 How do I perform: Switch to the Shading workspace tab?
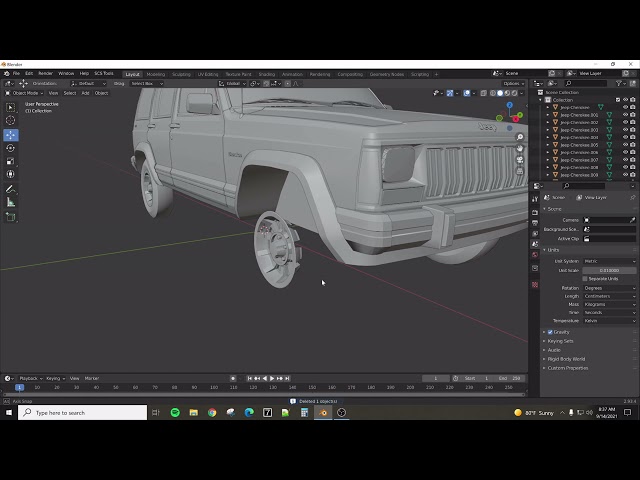point(267,74)
